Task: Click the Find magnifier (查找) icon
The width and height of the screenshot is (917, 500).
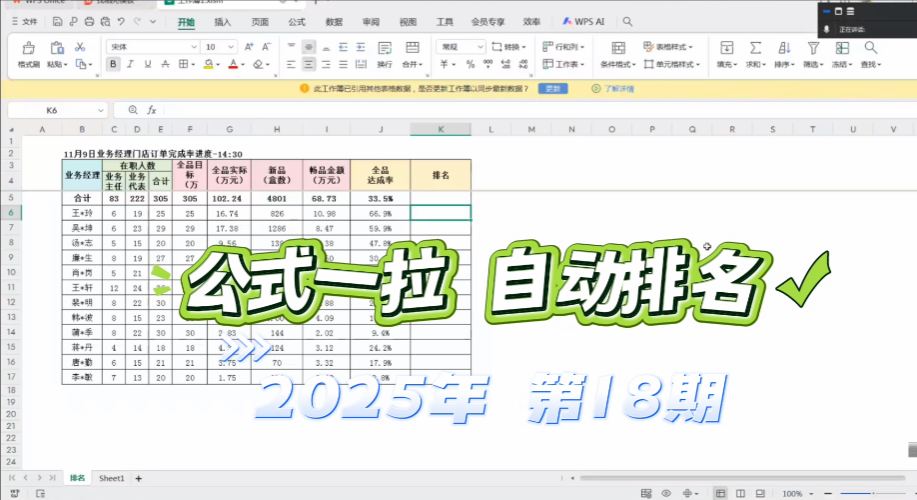Action: pyautogui.click(x=871, y=48)
